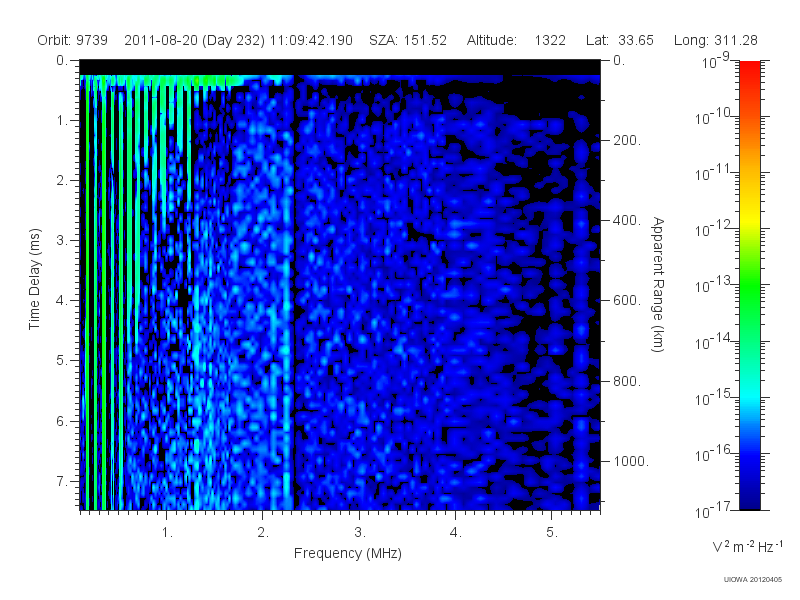Click the time delay tick '0.' on left axis
Screen dimensions: 800x600
click(x=62, y=61)
